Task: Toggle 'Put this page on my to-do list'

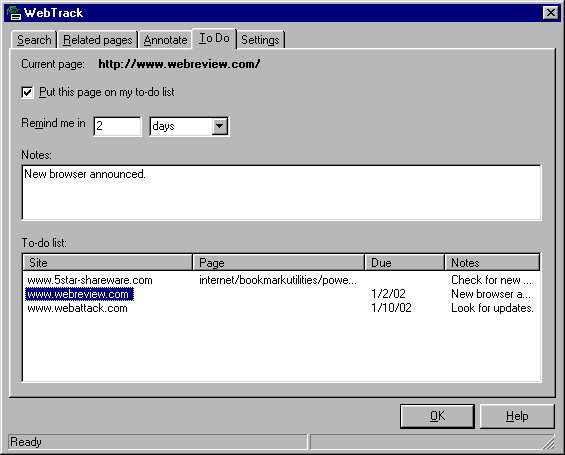Action: pyautogui.click(x=27, y=92)
